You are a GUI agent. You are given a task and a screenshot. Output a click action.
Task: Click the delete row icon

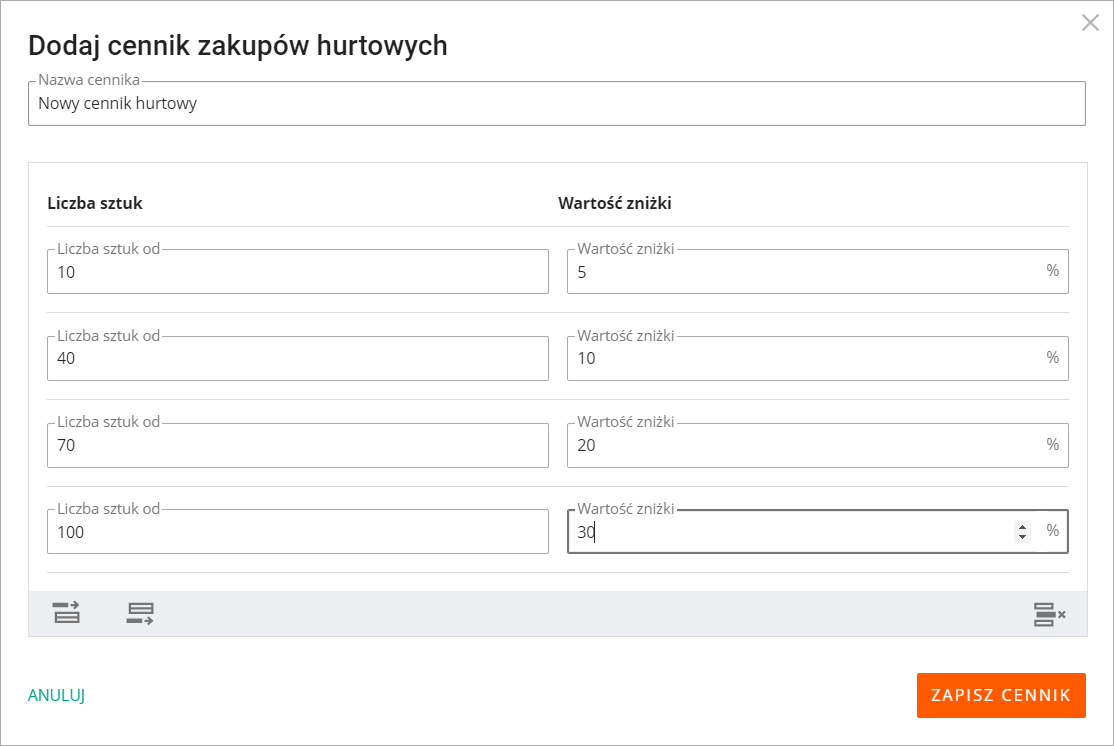pyautogui.click(x=1048, y=614)
